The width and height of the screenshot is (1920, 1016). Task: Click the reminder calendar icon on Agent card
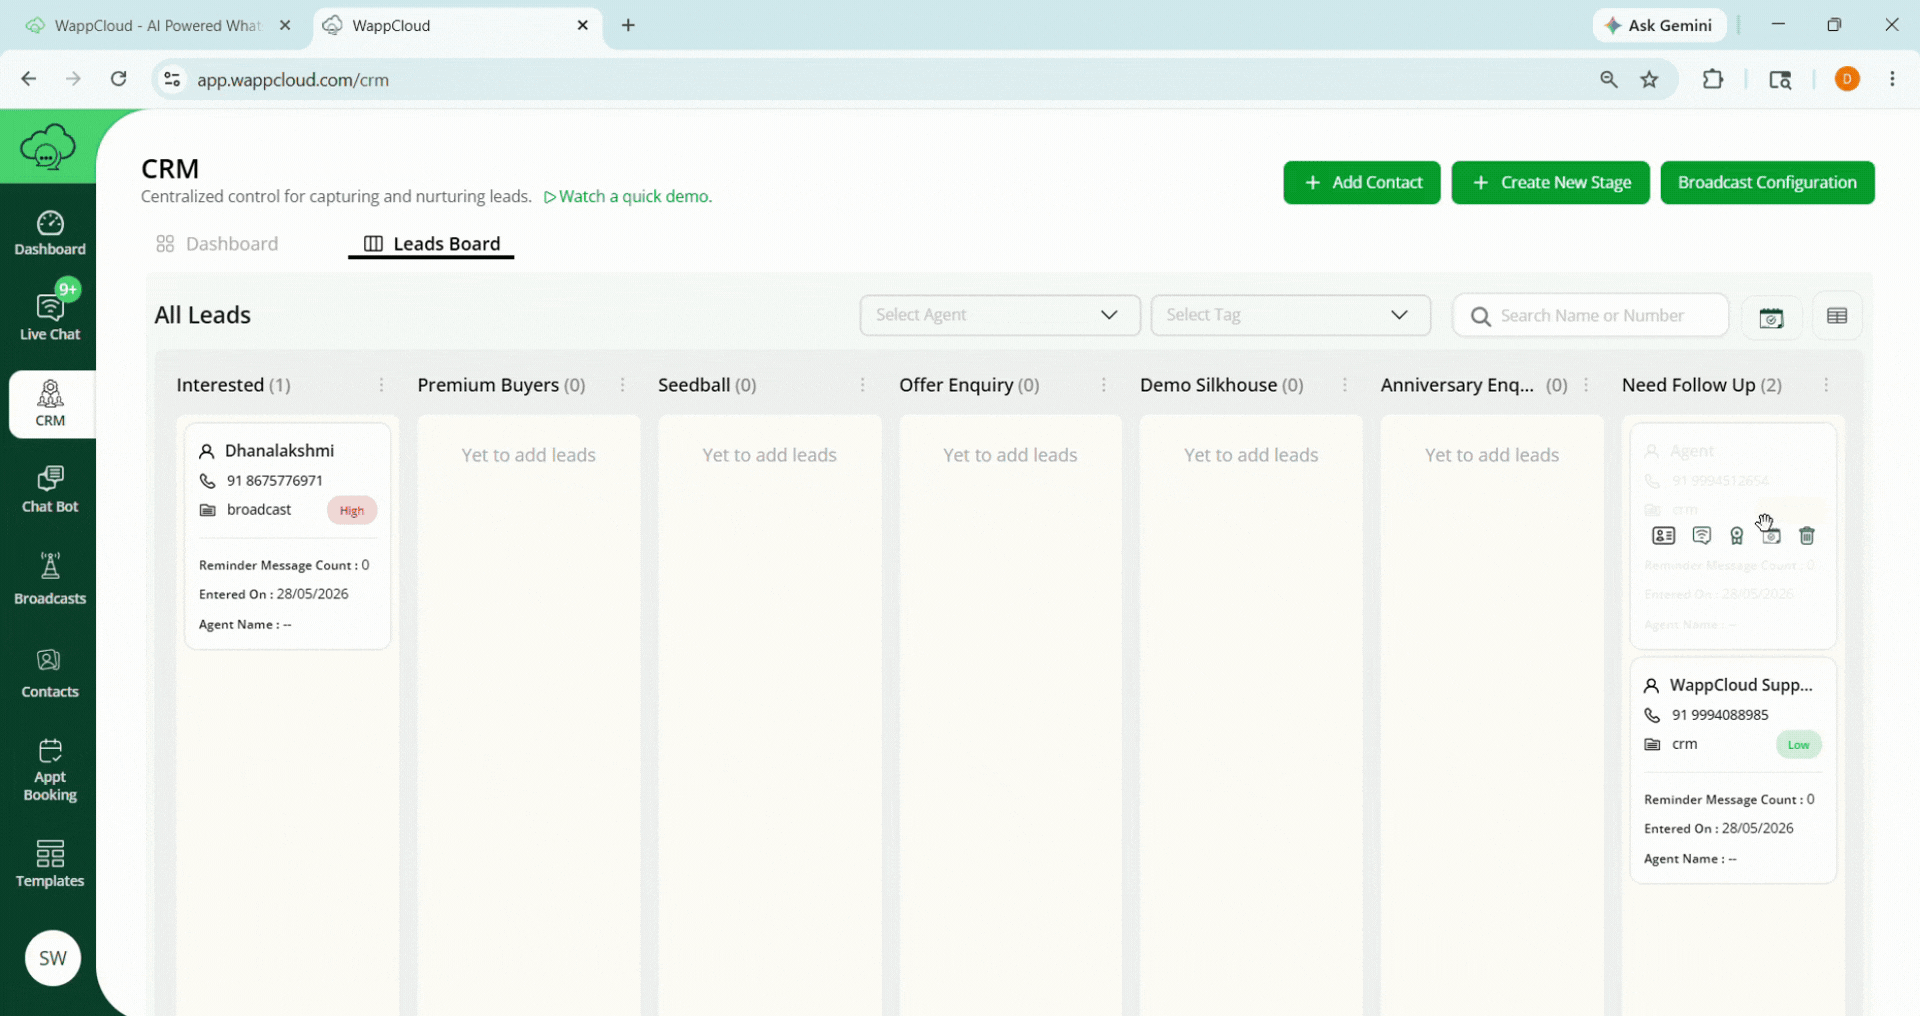[x=1772, y=536]
